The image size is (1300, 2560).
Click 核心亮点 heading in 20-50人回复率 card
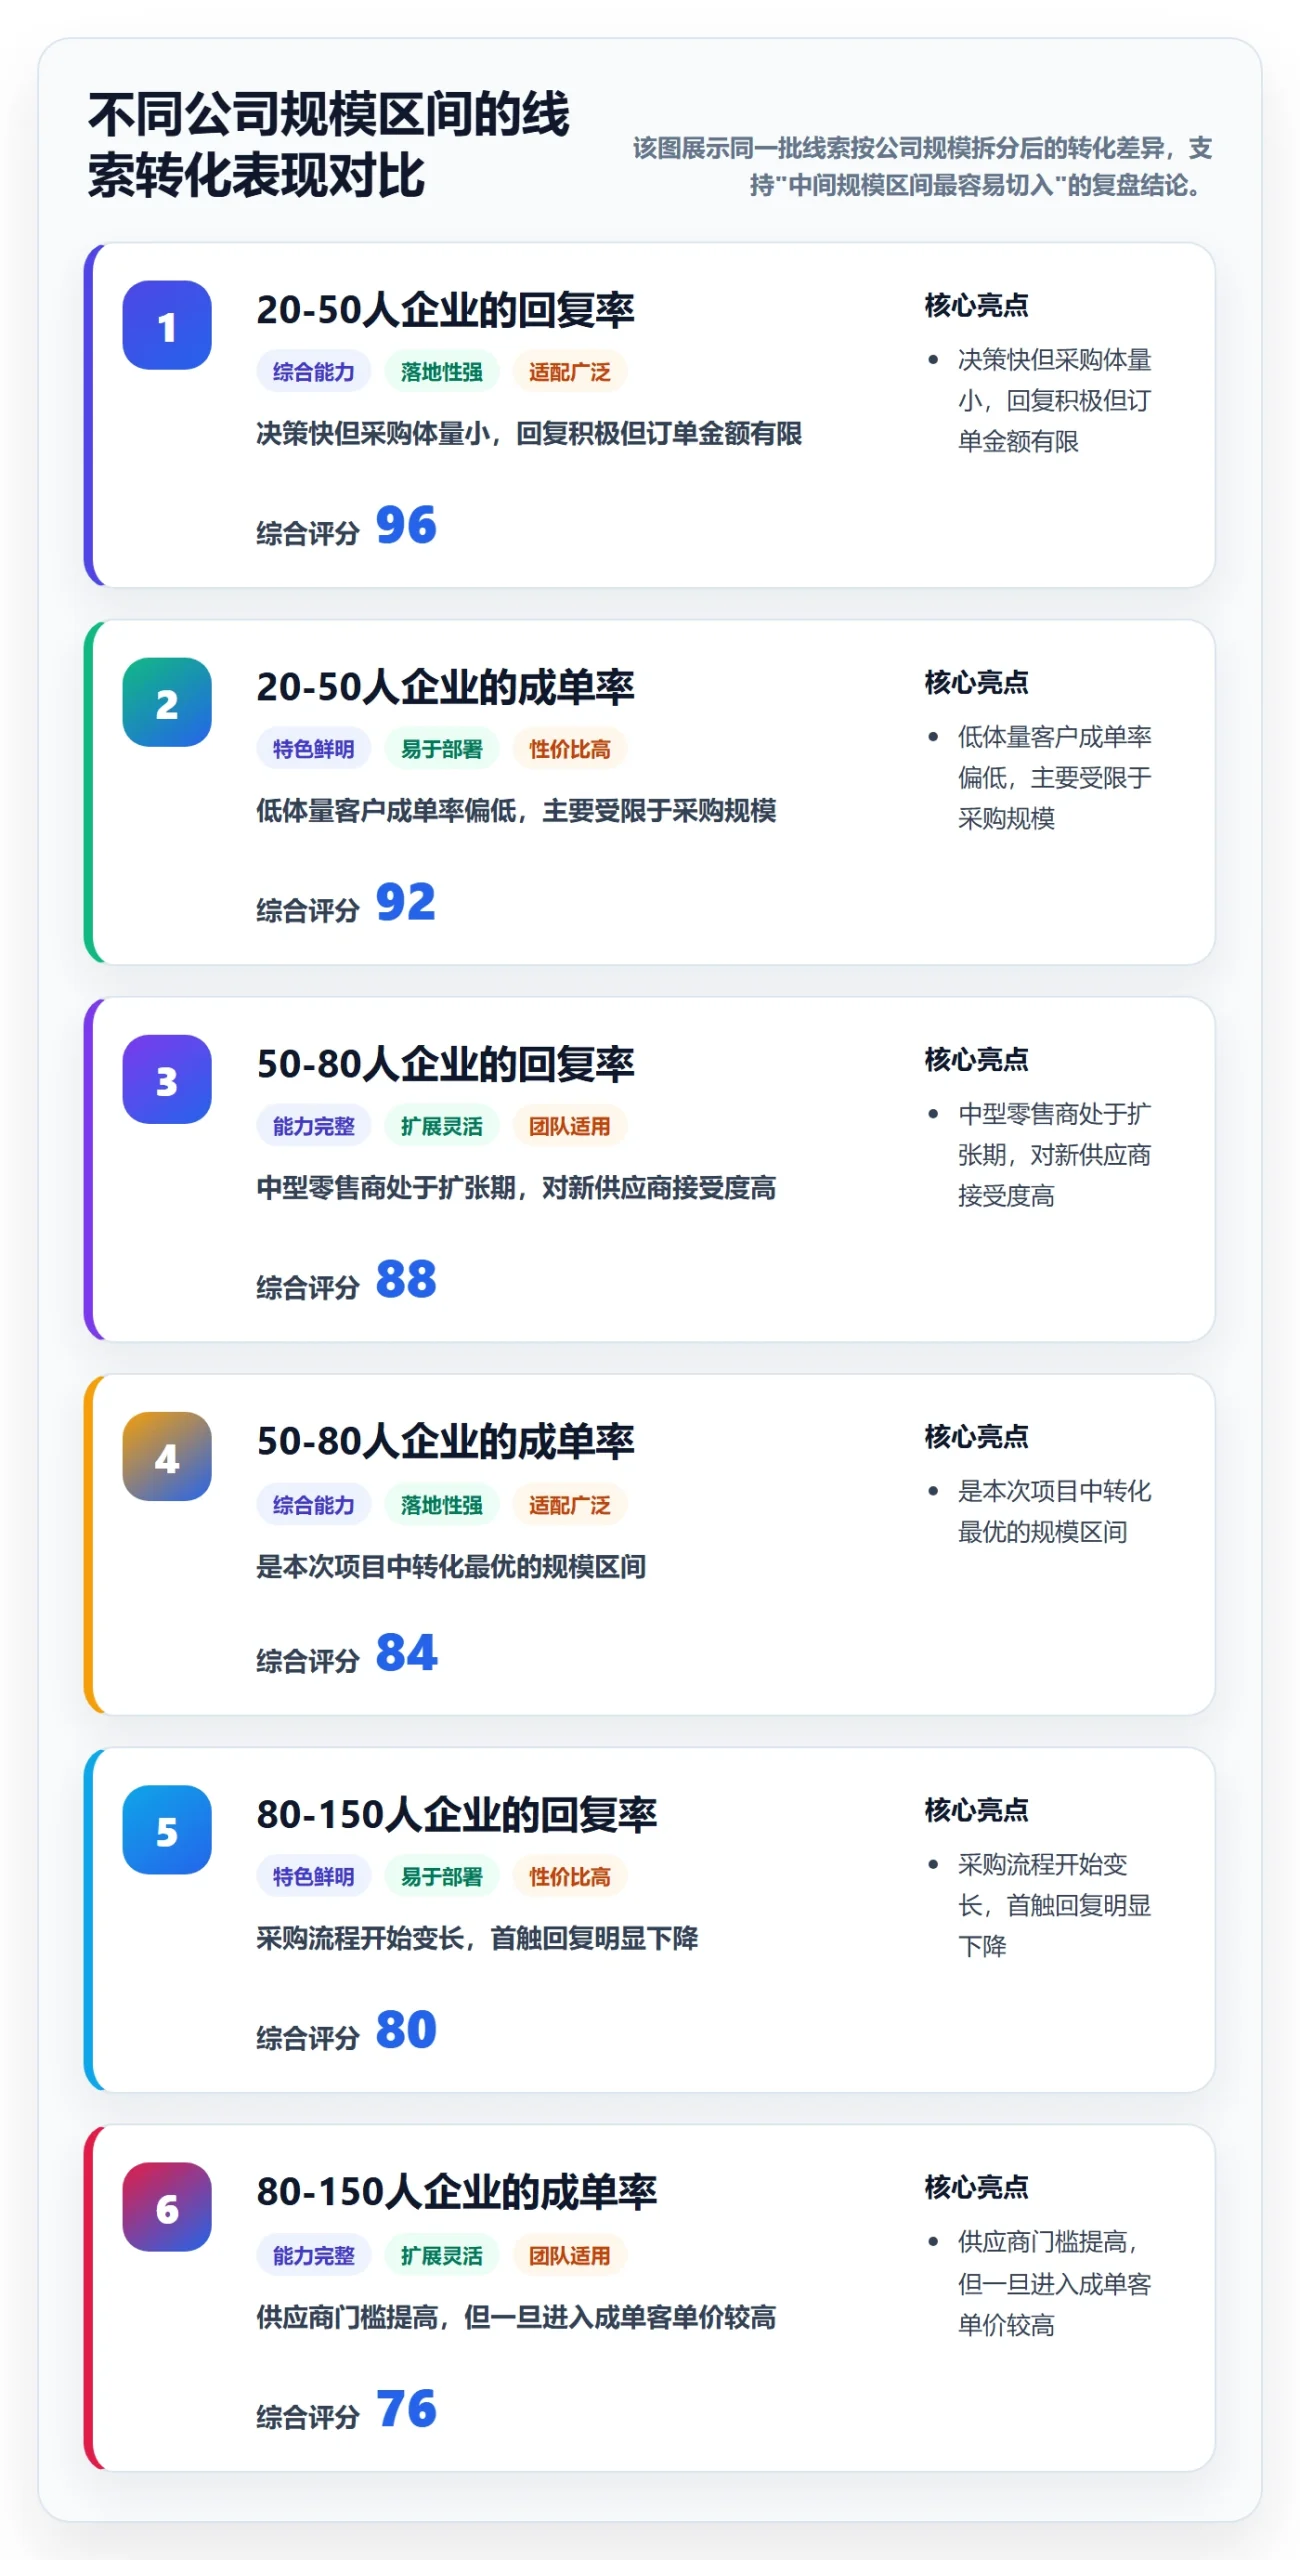coord(976,305)
